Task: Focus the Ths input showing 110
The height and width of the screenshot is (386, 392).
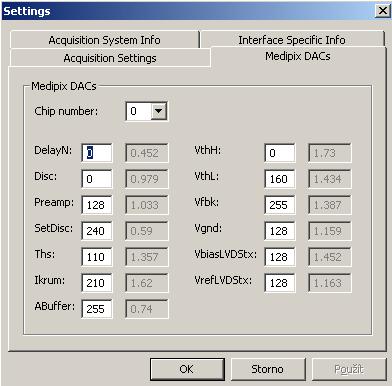Action: coord(97,257)
